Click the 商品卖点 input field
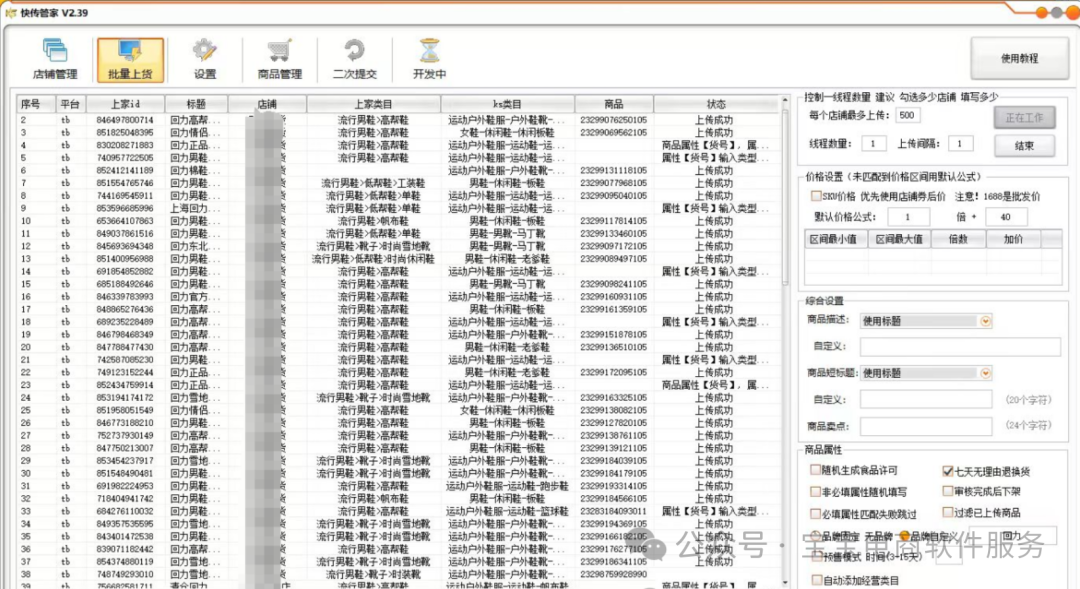This screenshot has width=1080, height=589. [926, 426]
